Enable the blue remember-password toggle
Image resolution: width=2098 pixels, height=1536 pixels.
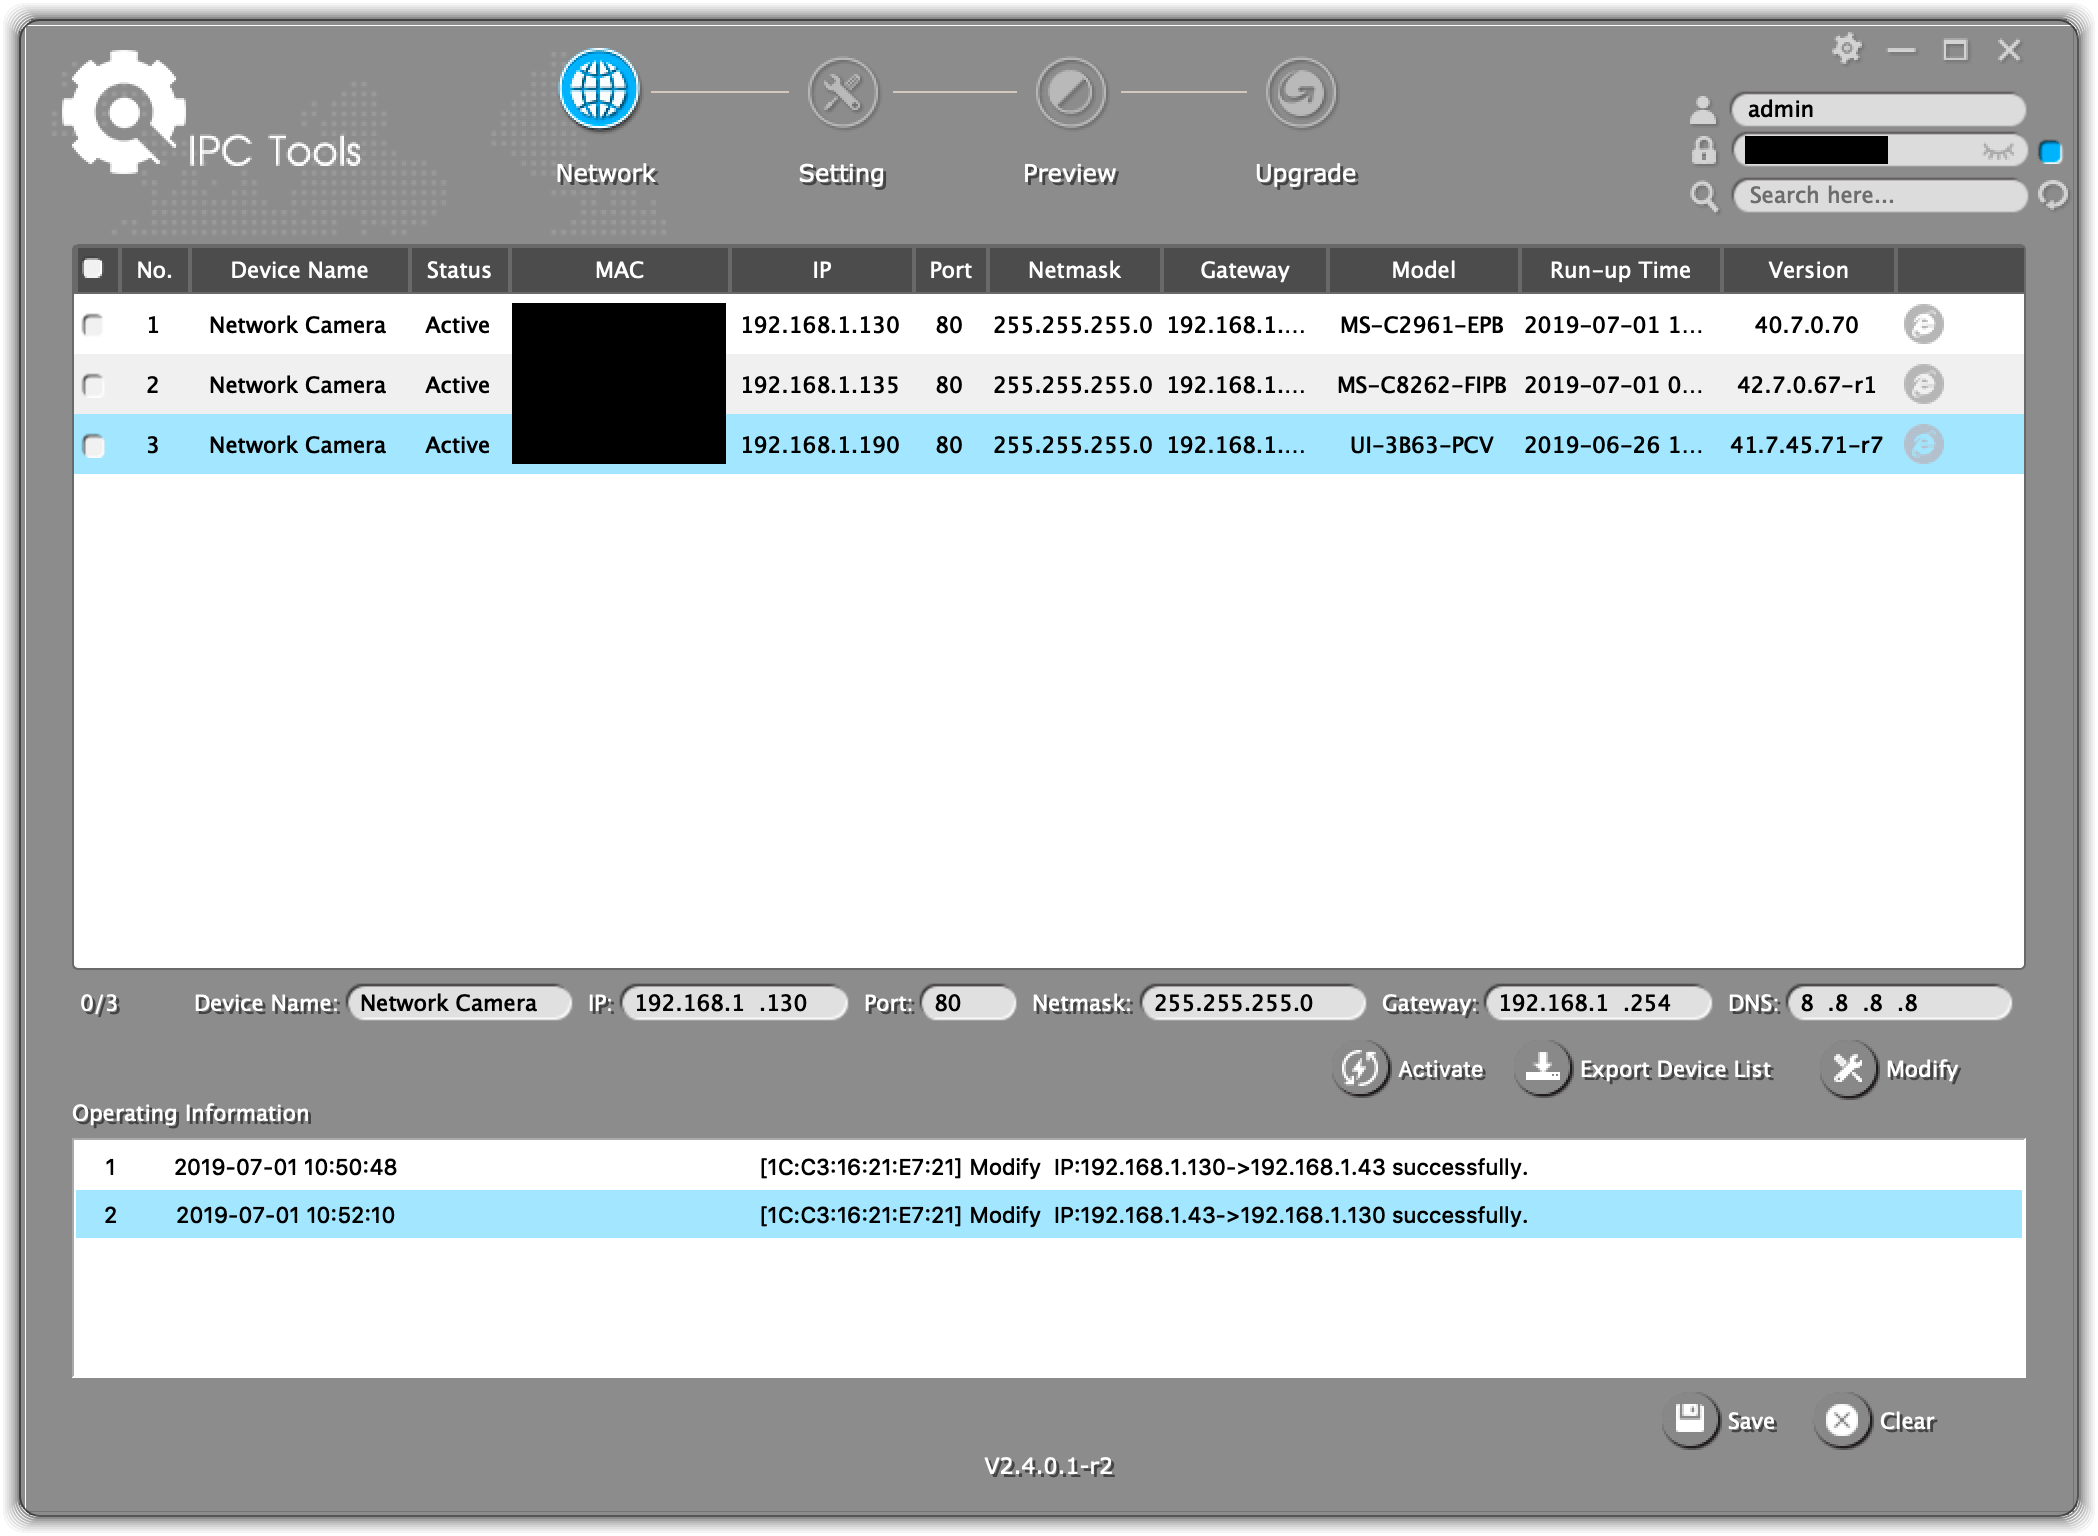(2052, 151)
